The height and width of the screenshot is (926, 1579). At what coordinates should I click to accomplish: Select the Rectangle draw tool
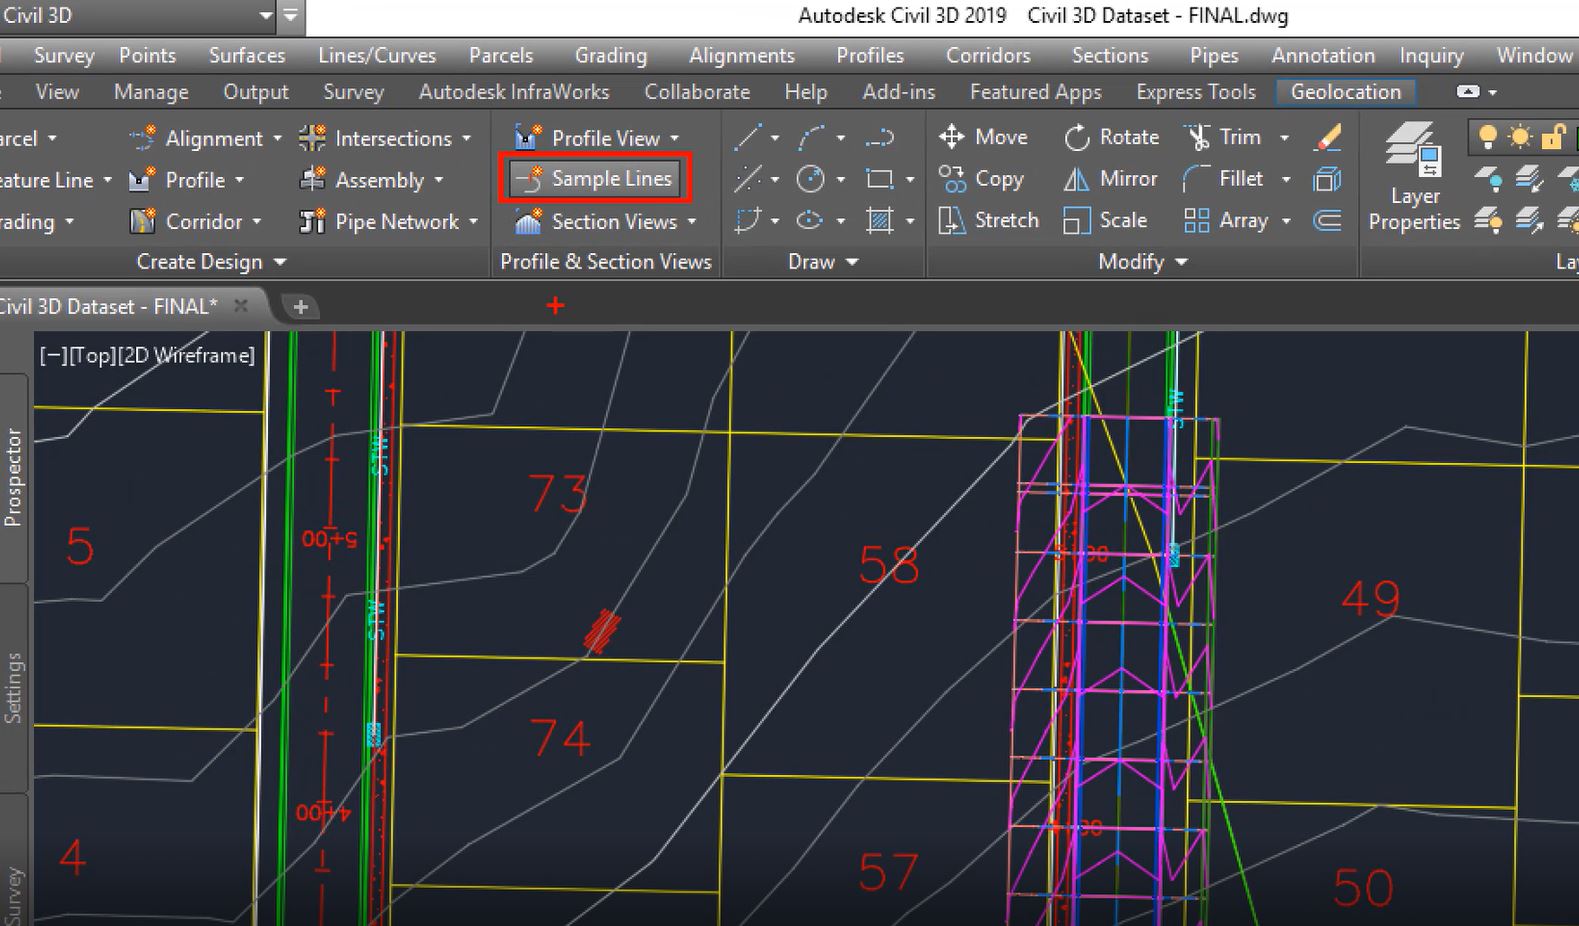coord(880,179)
